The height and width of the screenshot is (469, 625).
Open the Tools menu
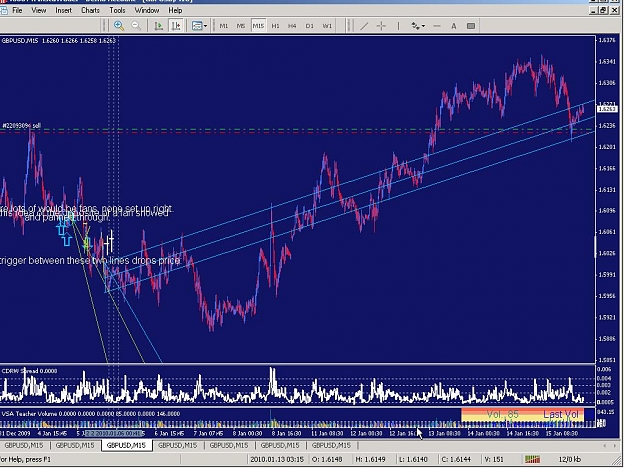(117, 10)
